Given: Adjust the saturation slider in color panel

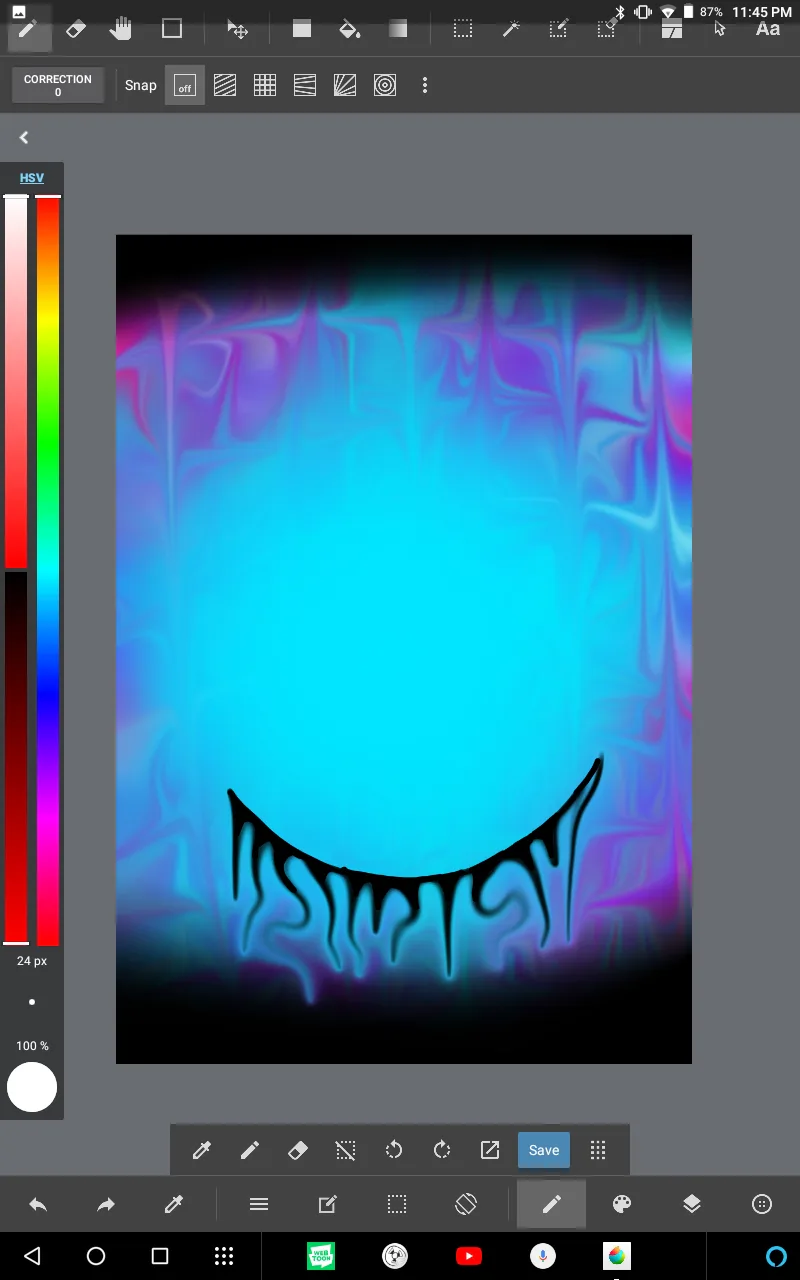Looking at the screenshot, I should pos(16,382).
